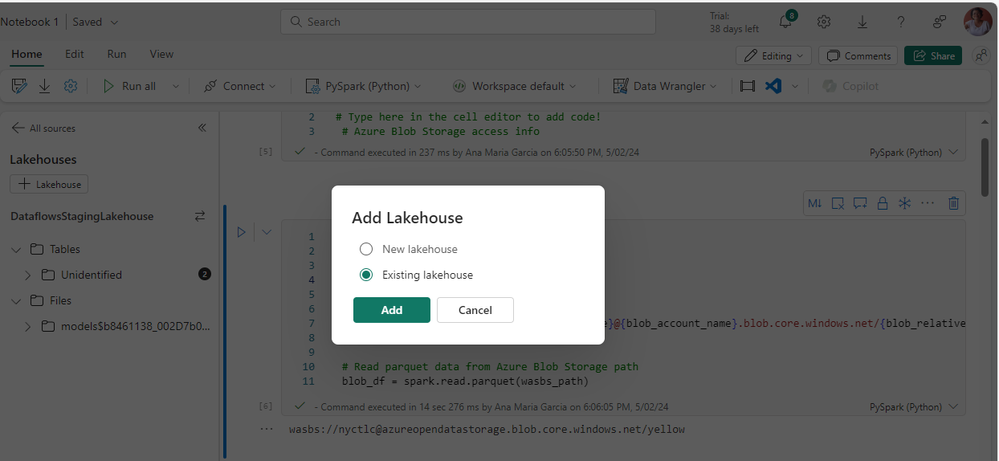Image resolution: width=999 pixels, height=461 pixels.
Task: Open the View tab
Action: coord(161,54)
